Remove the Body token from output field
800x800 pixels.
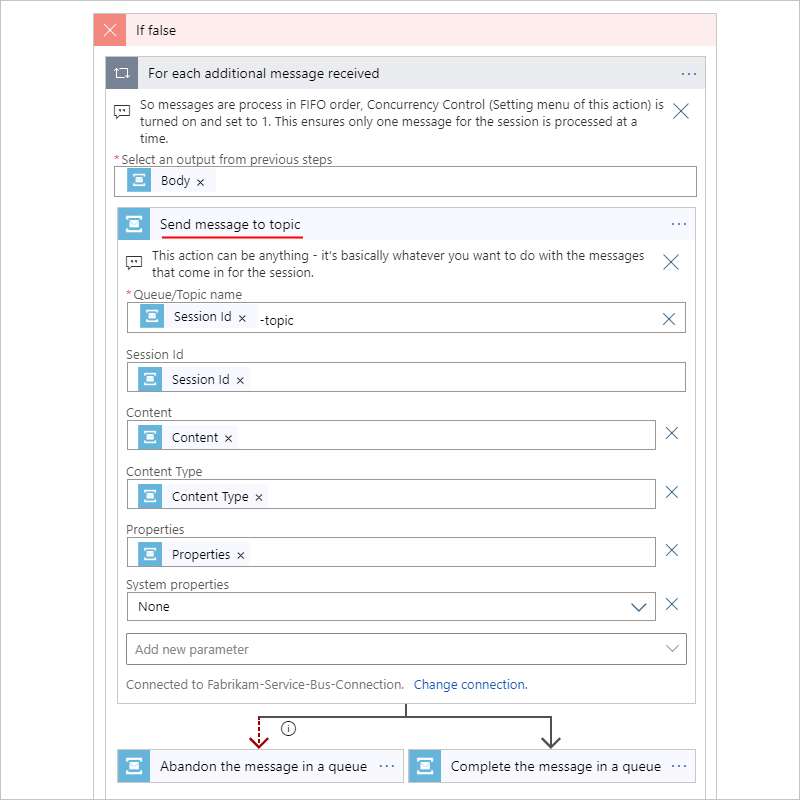pos(201,182)
